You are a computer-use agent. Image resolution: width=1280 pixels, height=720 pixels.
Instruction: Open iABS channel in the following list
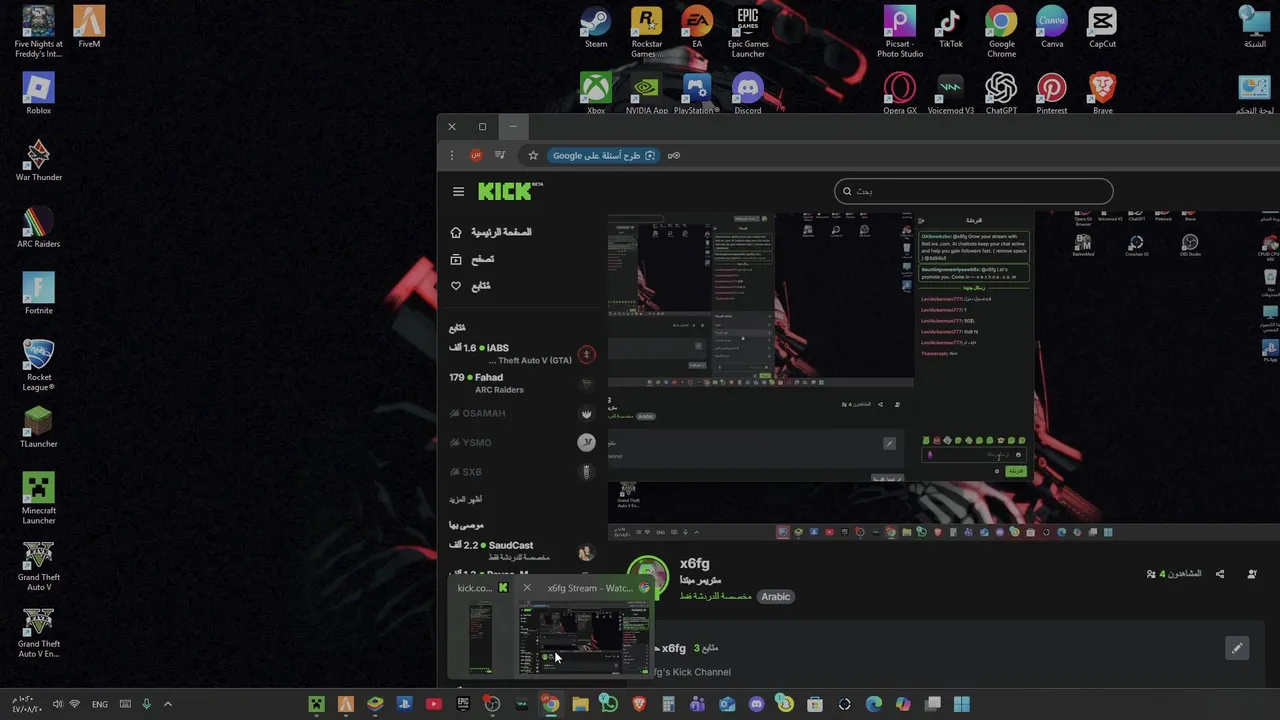(522, 354)
